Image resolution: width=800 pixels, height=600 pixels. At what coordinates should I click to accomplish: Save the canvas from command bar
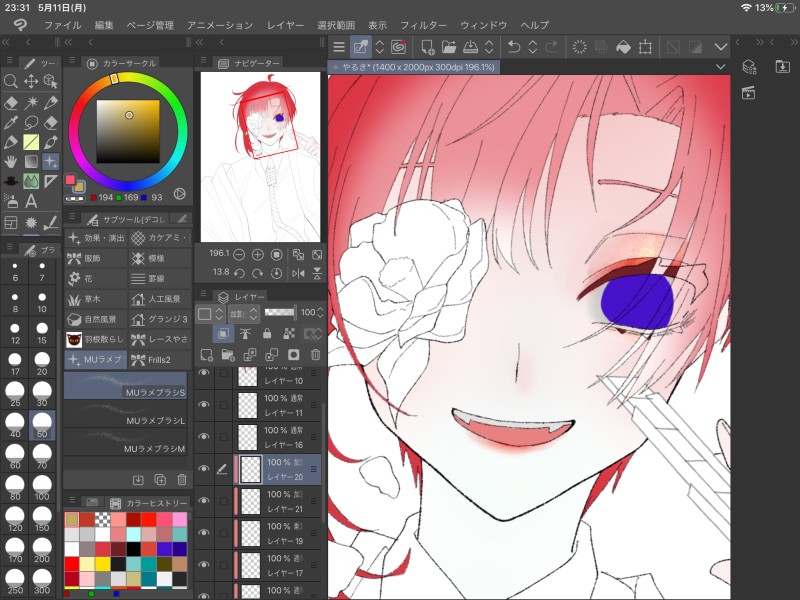coord(470,47)
